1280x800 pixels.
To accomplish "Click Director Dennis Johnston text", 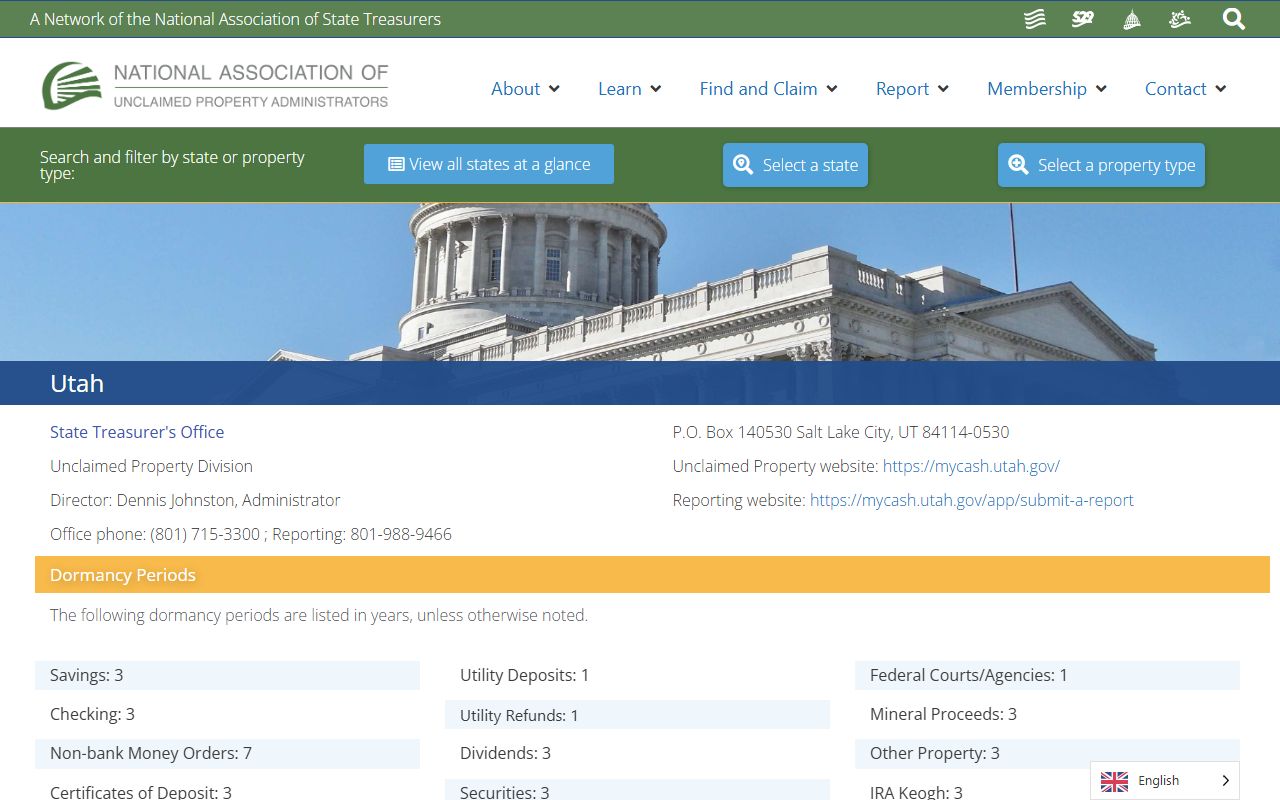I will tap(195, 500).
